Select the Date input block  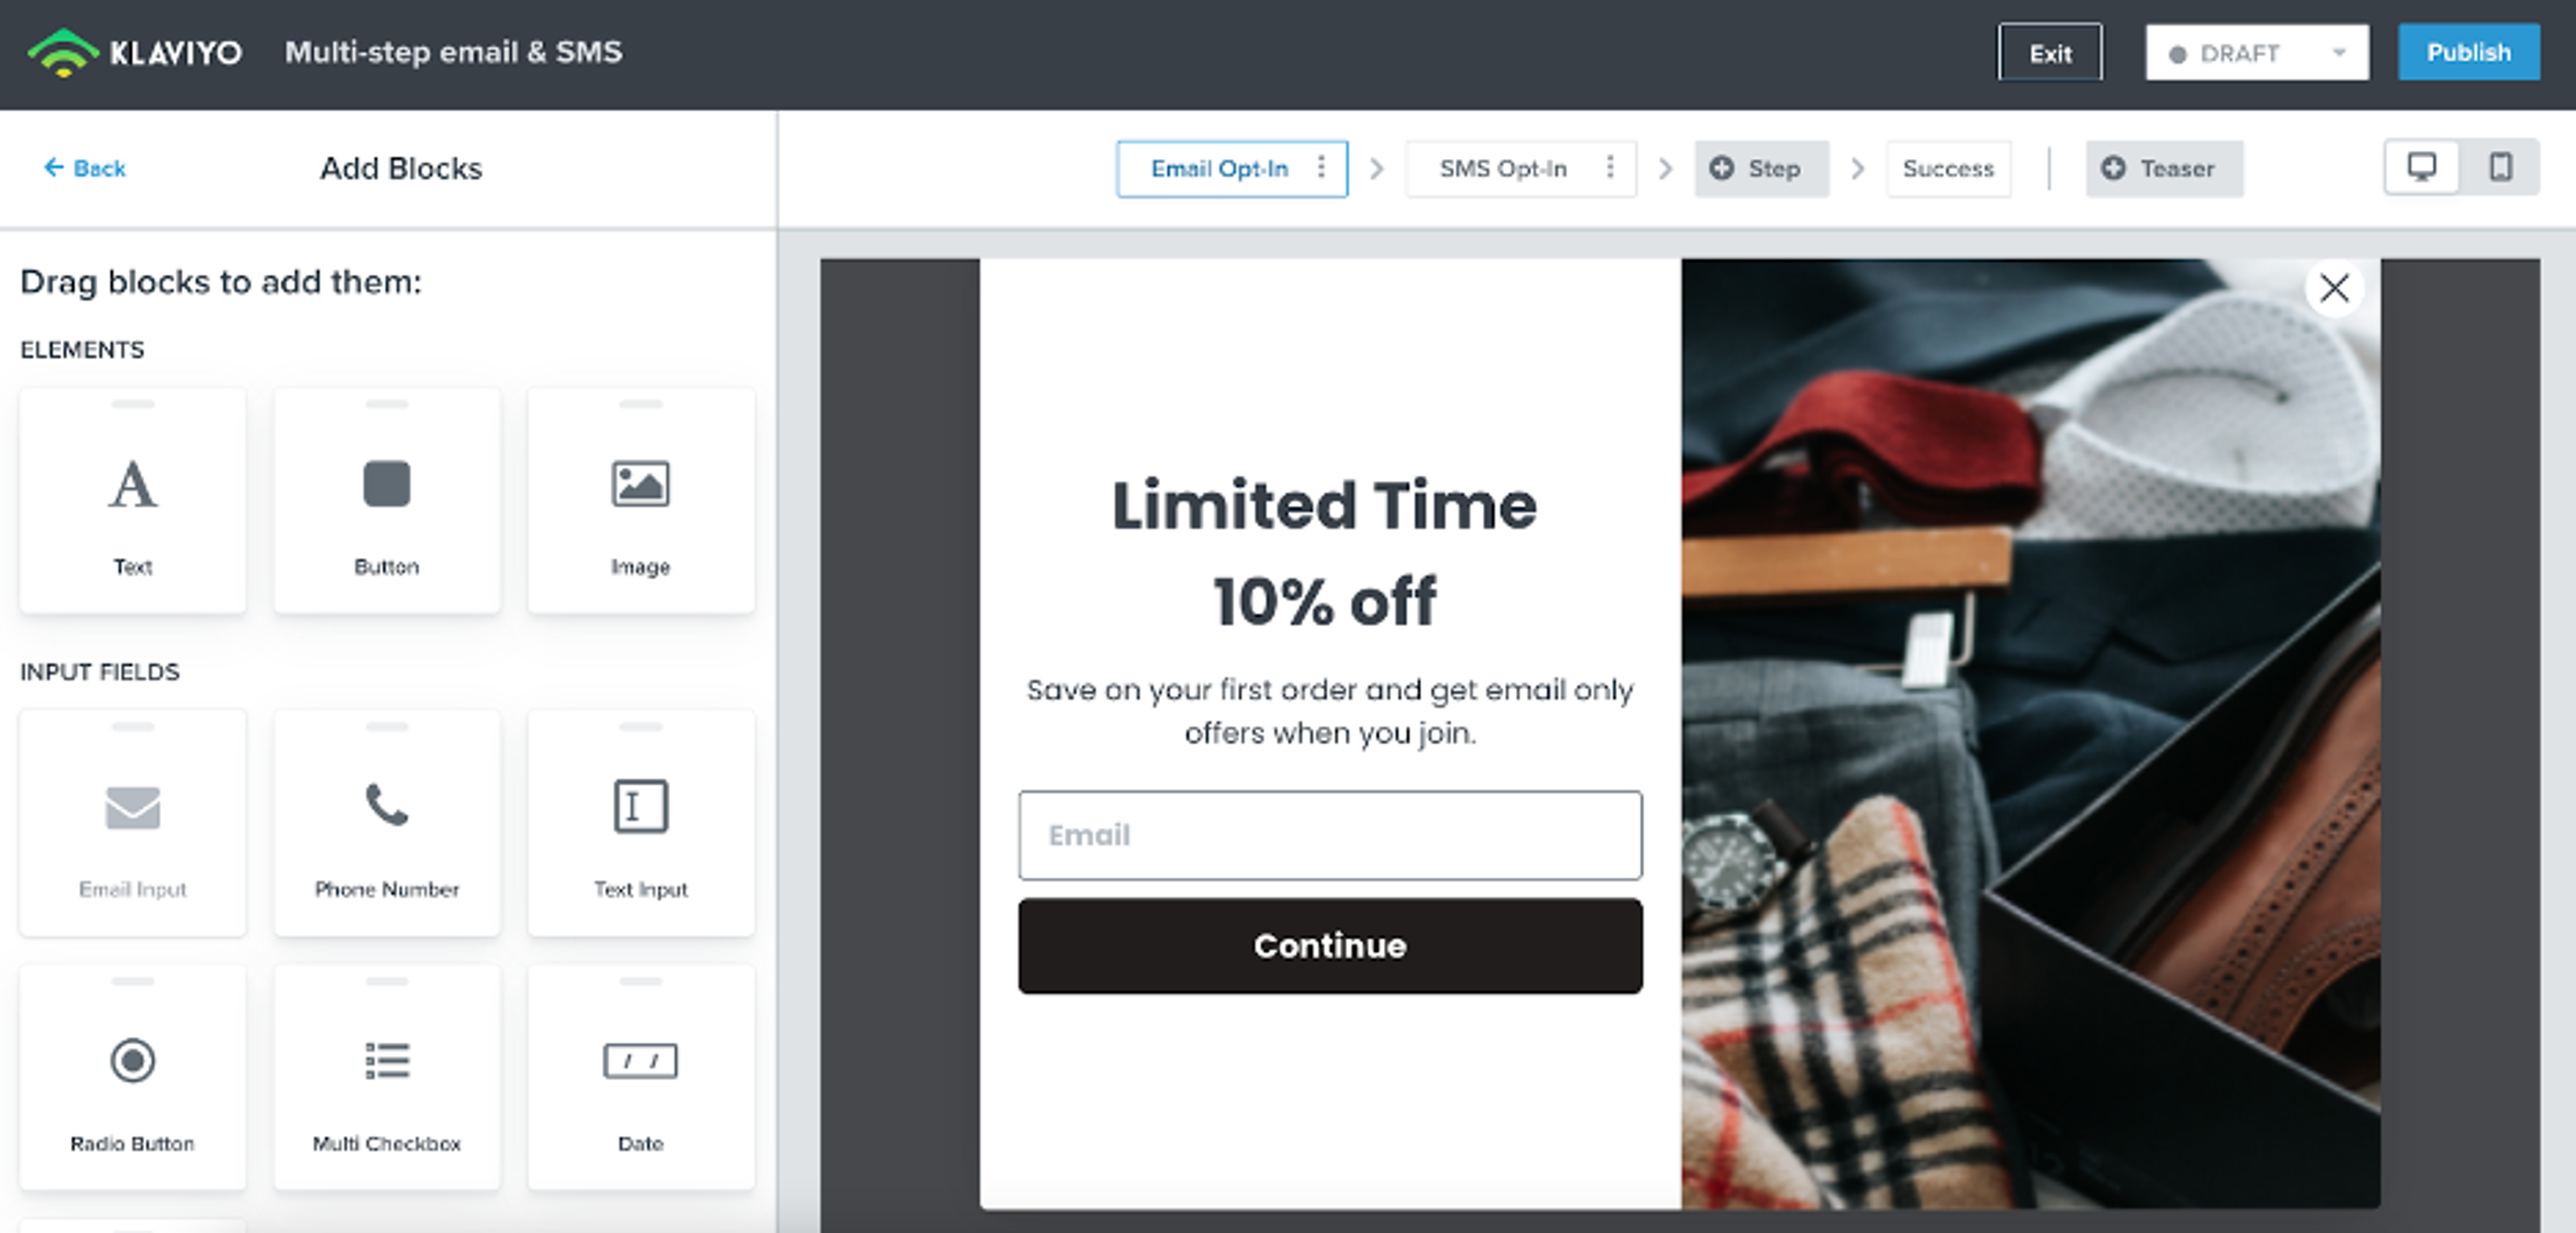point(641,1075)
